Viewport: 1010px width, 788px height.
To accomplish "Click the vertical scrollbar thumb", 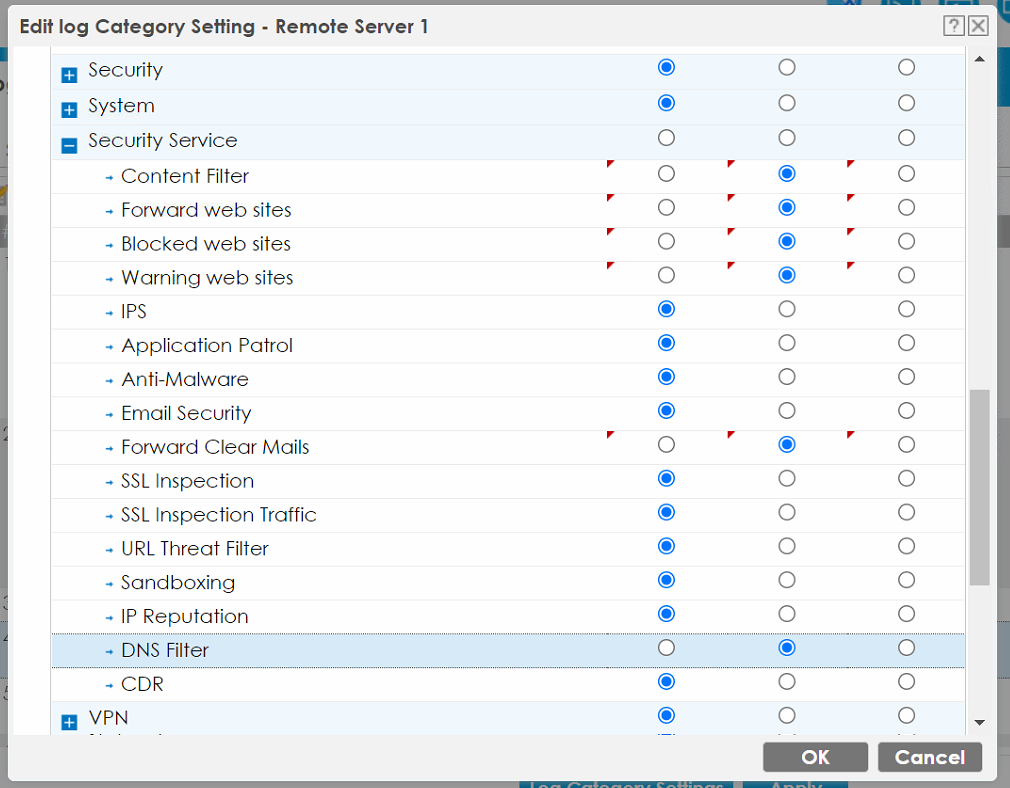I will 979,487.
